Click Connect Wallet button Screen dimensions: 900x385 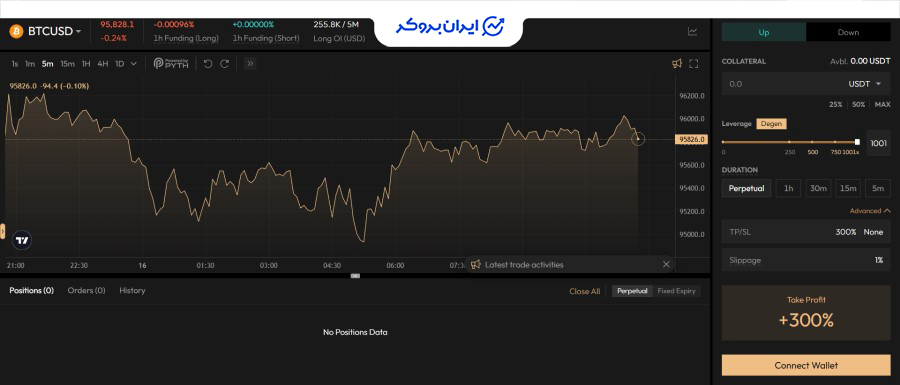[806, 365]
